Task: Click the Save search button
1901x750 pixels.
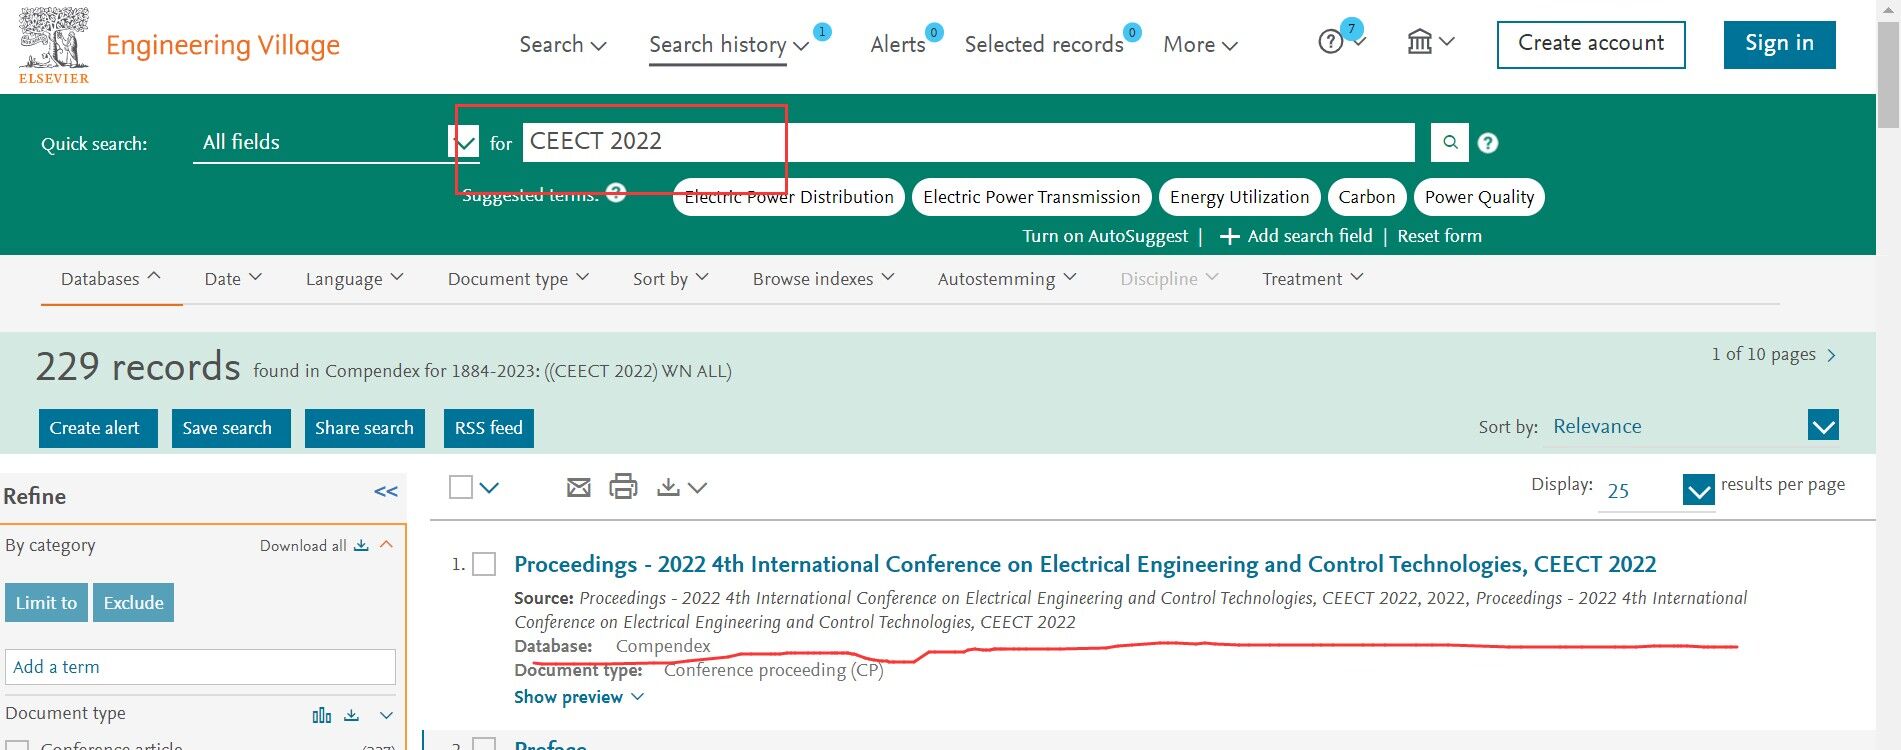Action: [x=231, y=428]
